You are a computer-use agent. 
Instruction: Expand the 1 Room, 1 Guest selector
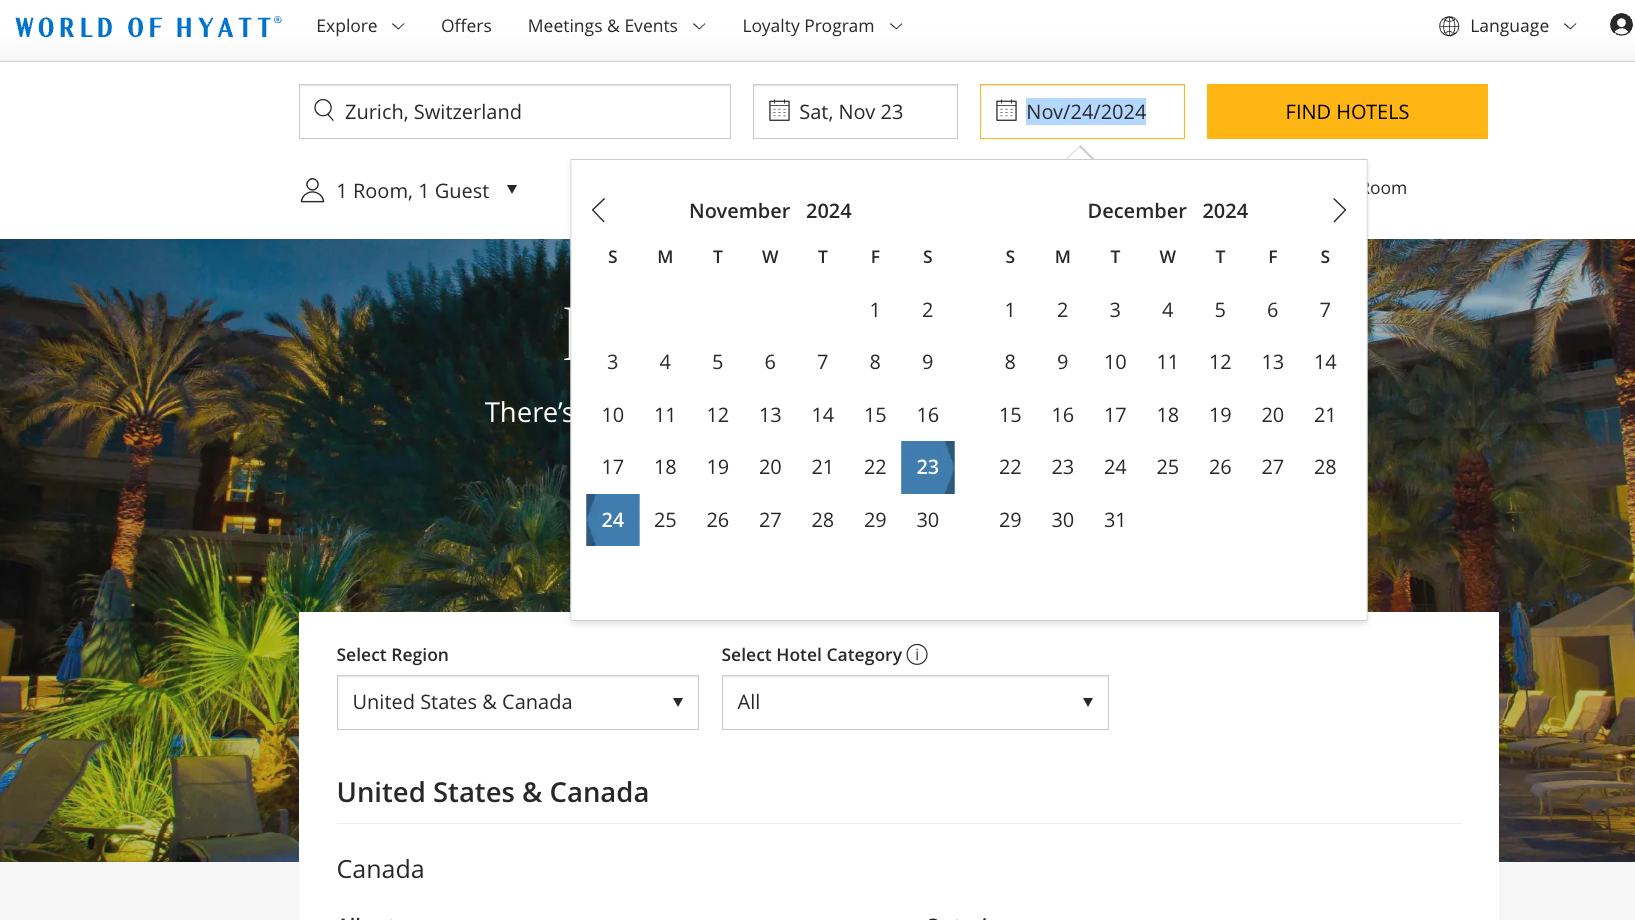pos(410,190)
